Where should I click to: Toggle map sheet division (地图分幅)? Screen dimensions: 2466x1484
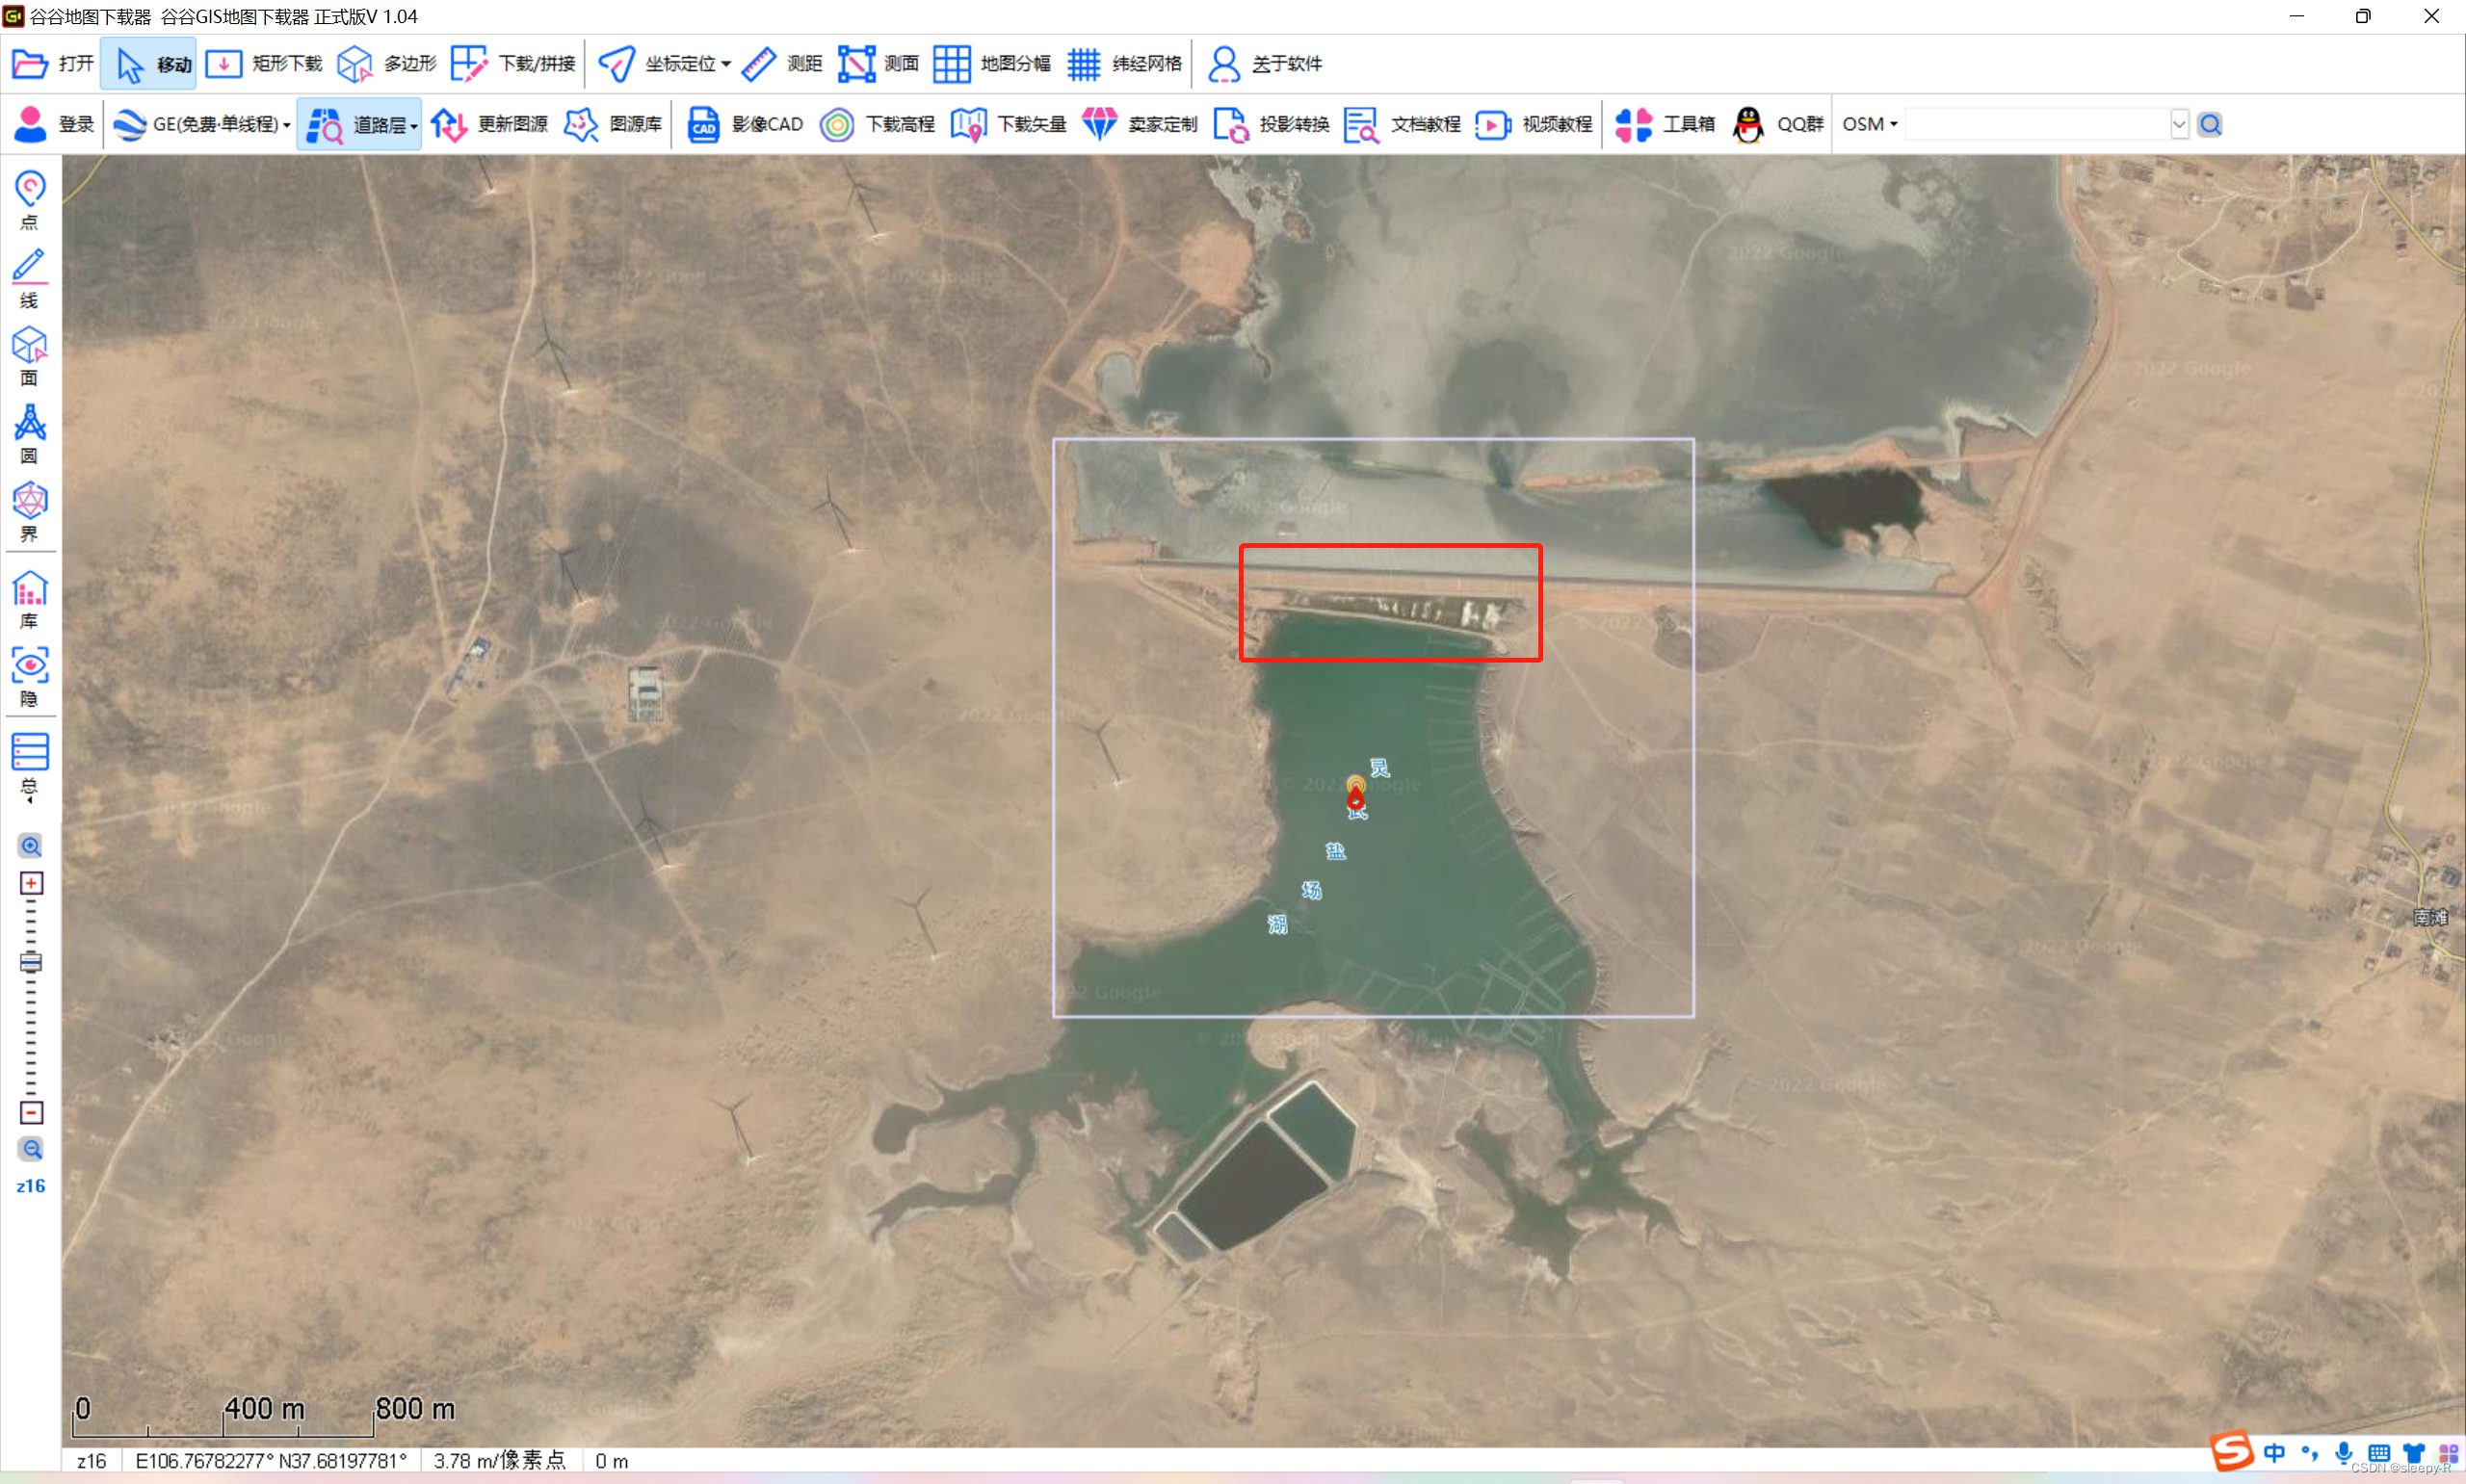pyautogui.click(x=992, y=64)
